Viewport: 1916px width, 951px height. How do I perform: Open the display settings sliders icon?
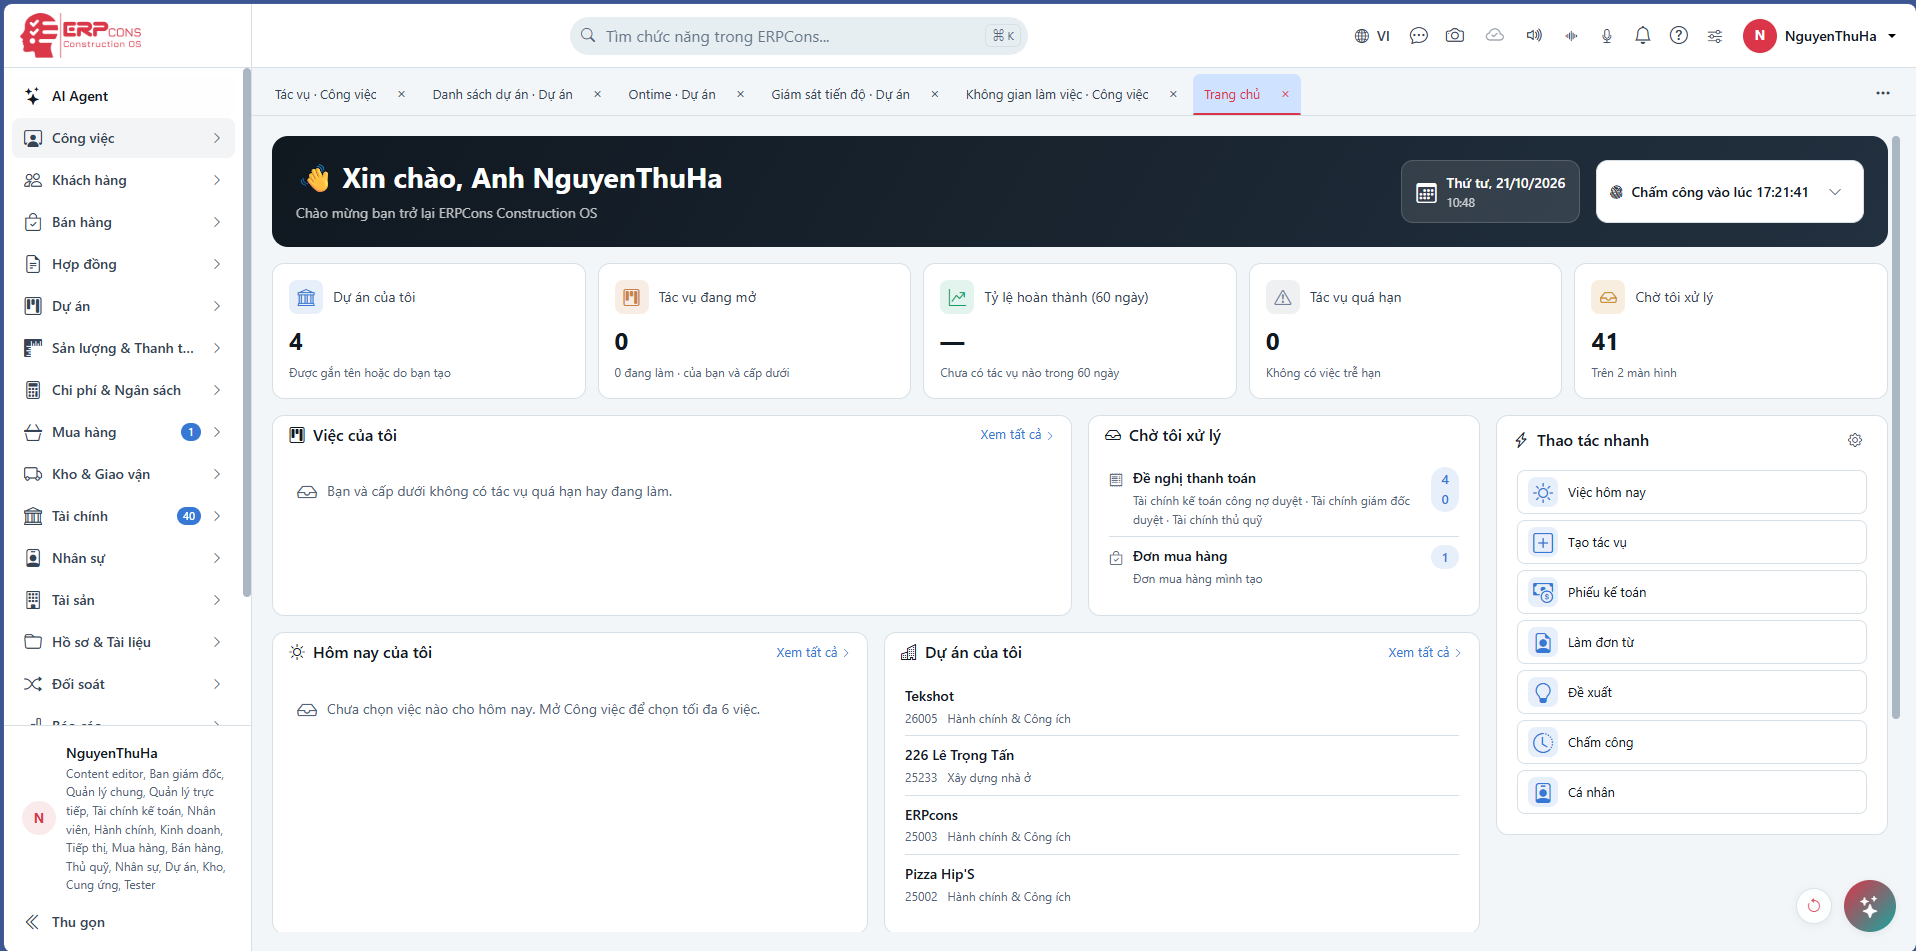tap(1715, 36)
